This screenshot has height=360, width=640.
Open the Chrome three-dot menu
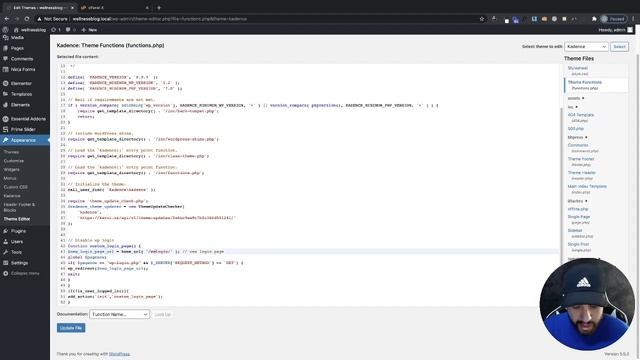coord(633,19)
